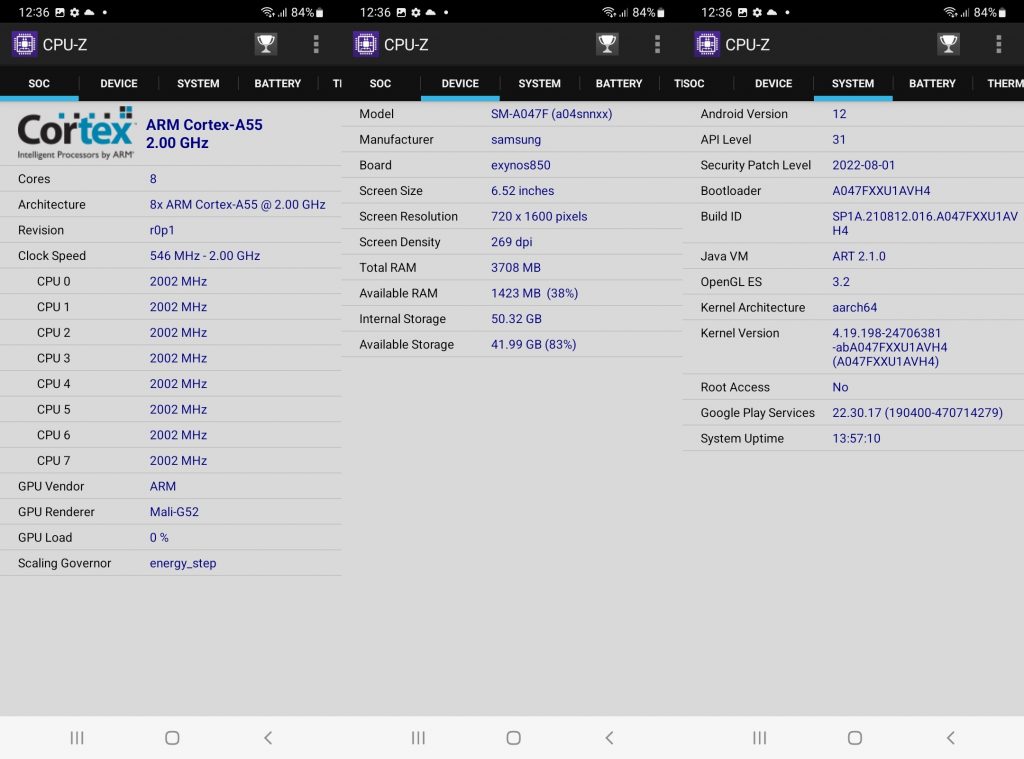The width and height of the screenshot is (1024, 759).
Task: Tap the cloud notification icon in middle status bar
Action: (430, 12)
